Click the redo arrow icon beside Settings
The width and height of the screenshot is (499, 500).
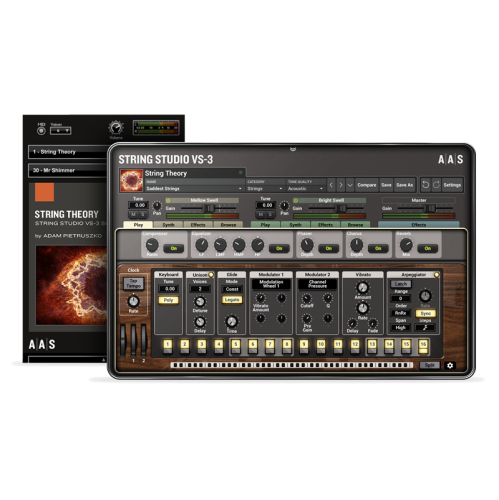click(x=436, y=185)
